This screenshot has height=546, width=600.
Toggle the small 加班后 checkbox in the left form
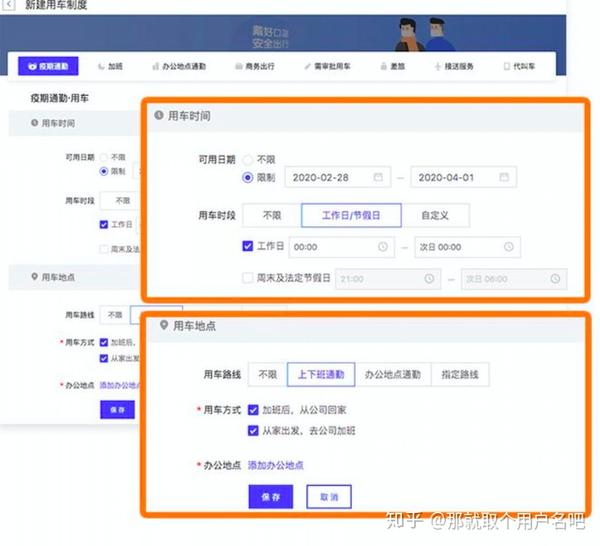[104, 342]
